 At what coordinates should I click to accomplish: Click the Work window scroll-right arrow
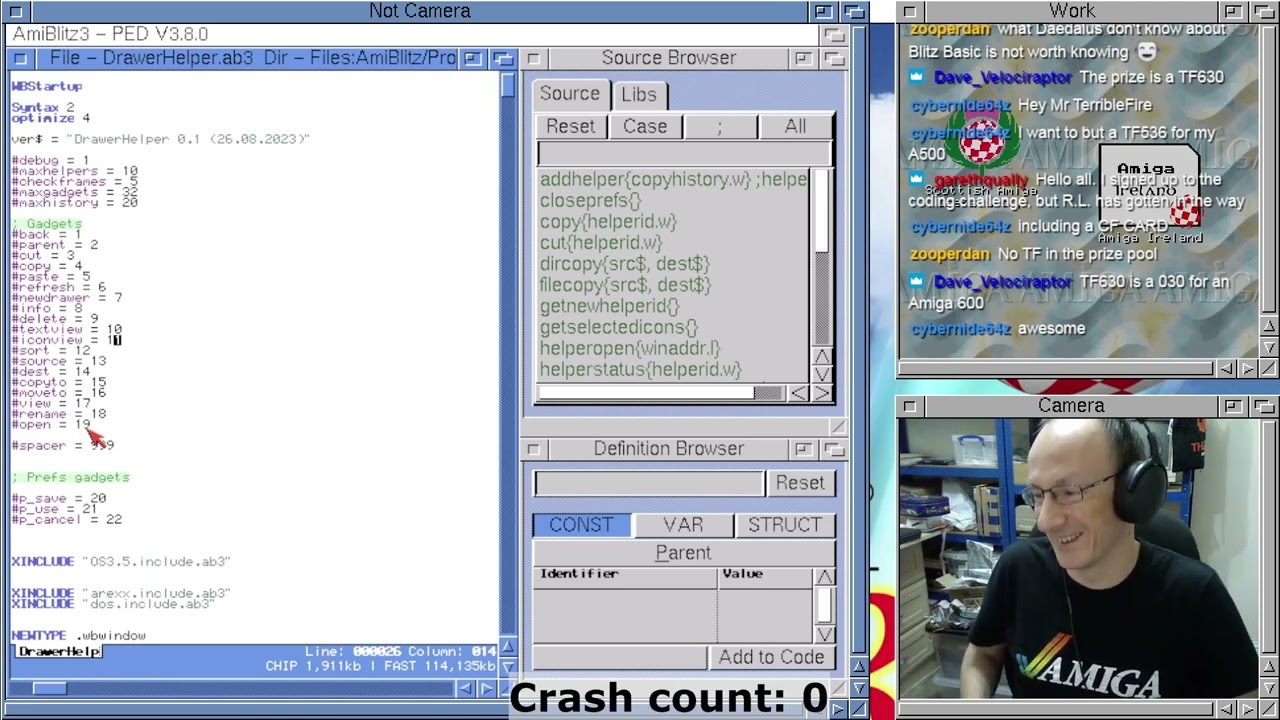pos(1248,369)
